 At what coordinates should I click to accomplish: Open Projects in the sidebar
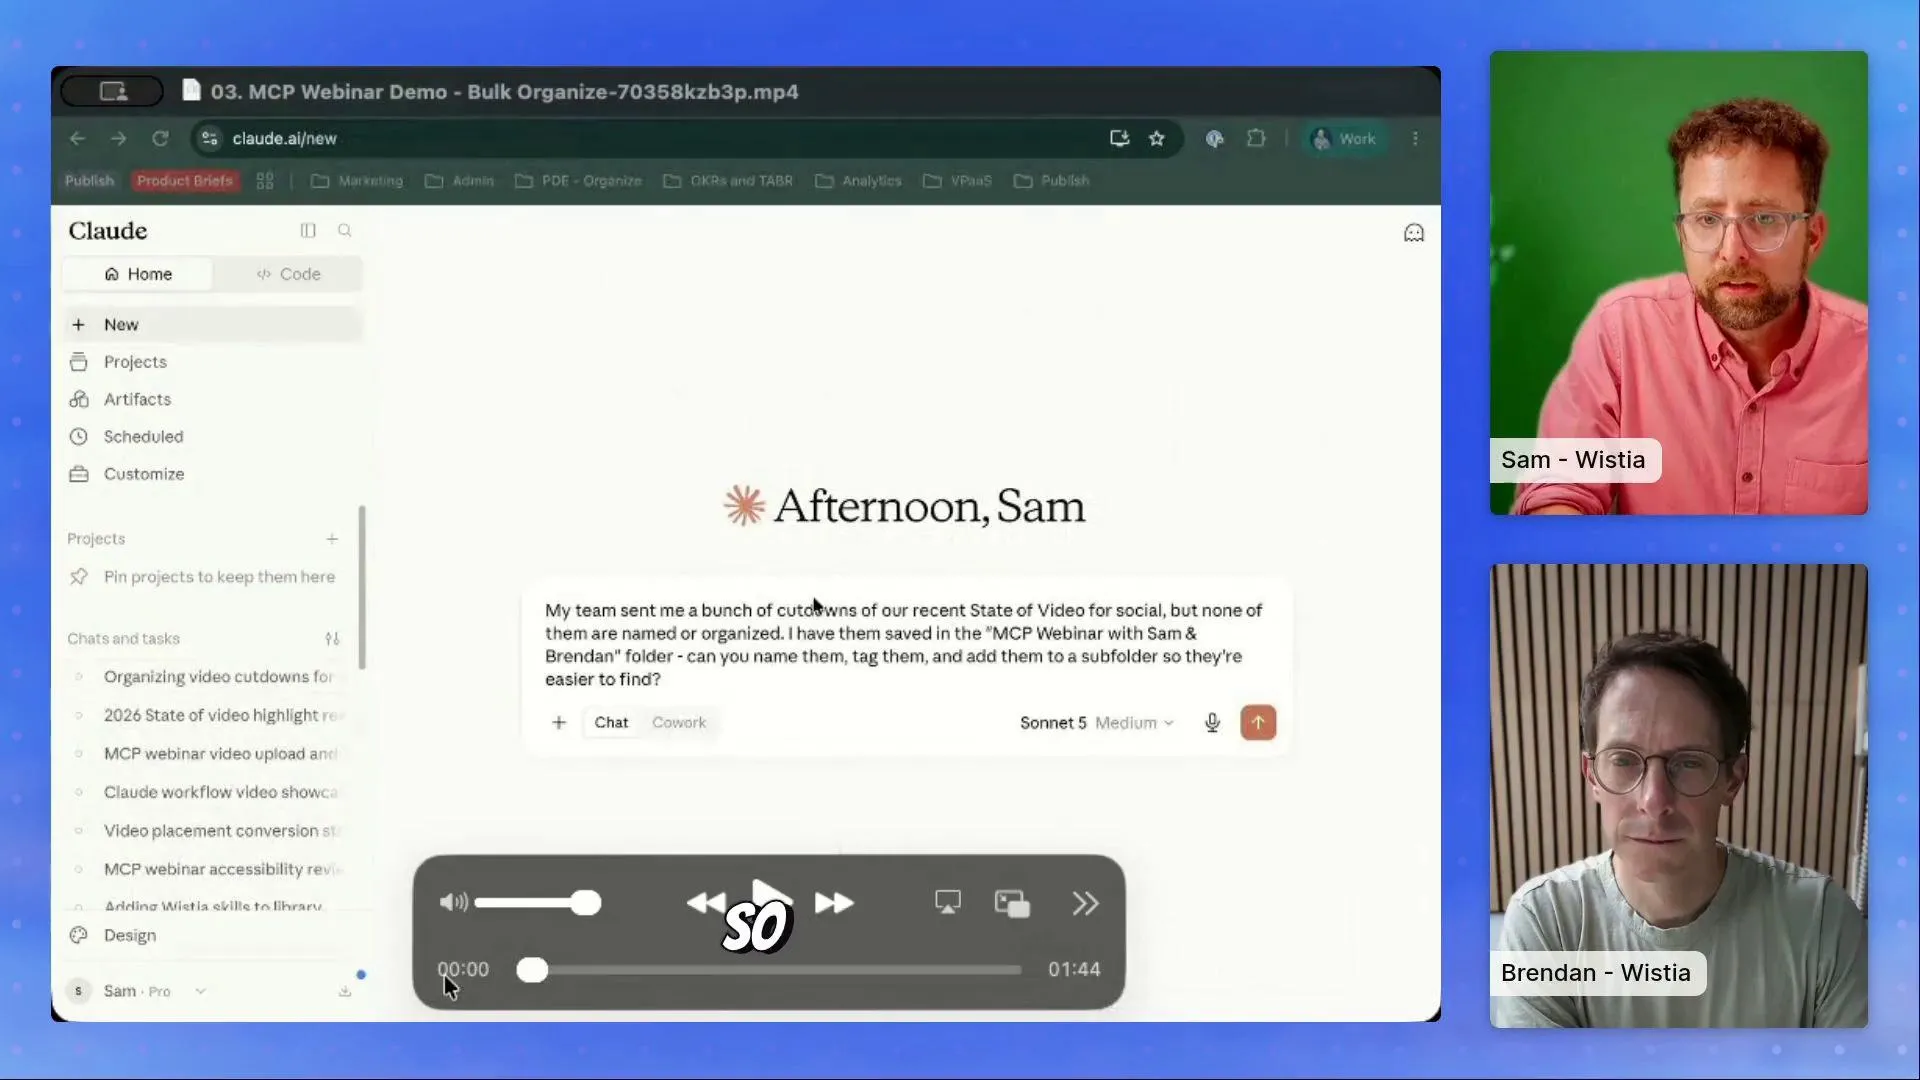(x=211, y=362)
